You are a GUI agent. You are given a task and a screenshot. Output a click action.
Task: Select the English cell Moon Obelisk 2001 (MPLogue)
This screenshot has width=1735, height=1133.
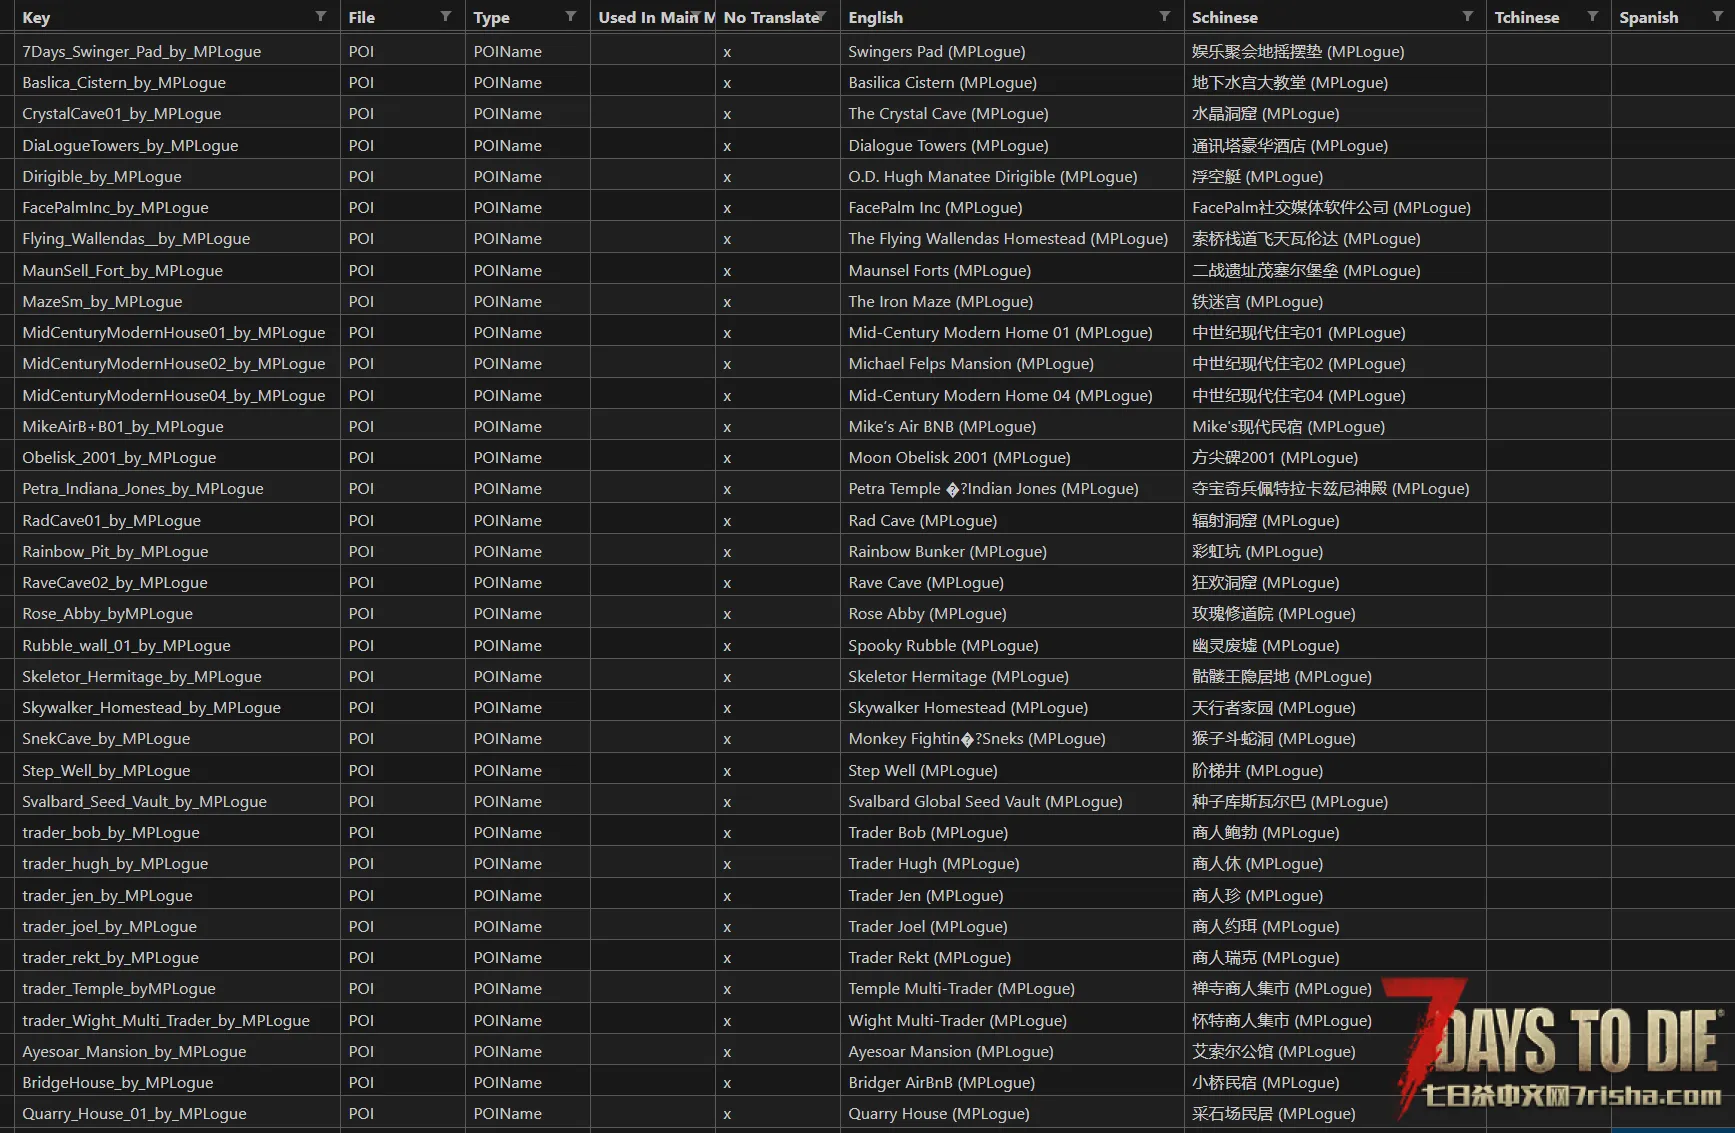pos(1012,457)
